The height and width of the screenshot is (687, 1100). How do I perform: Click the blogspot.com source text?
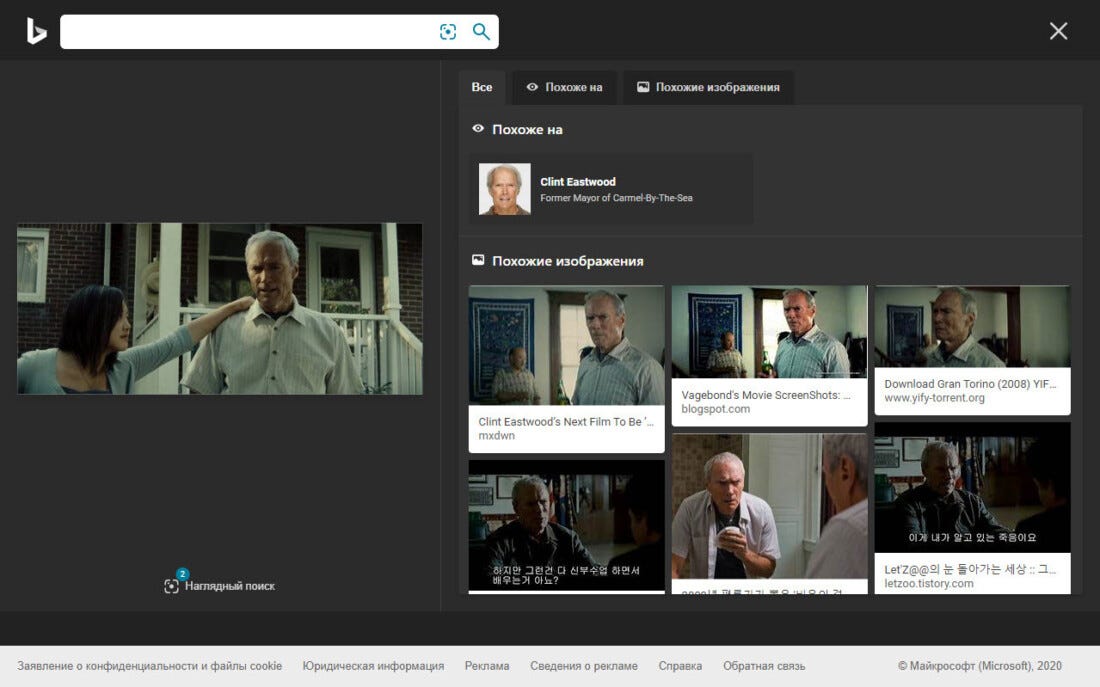coord(716,409)
